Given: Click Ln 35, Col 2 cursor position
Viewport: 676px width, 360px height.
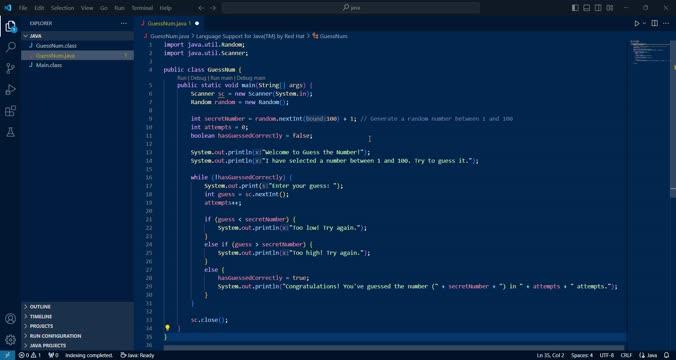Looking at the screenshot, I should [550, 355].
